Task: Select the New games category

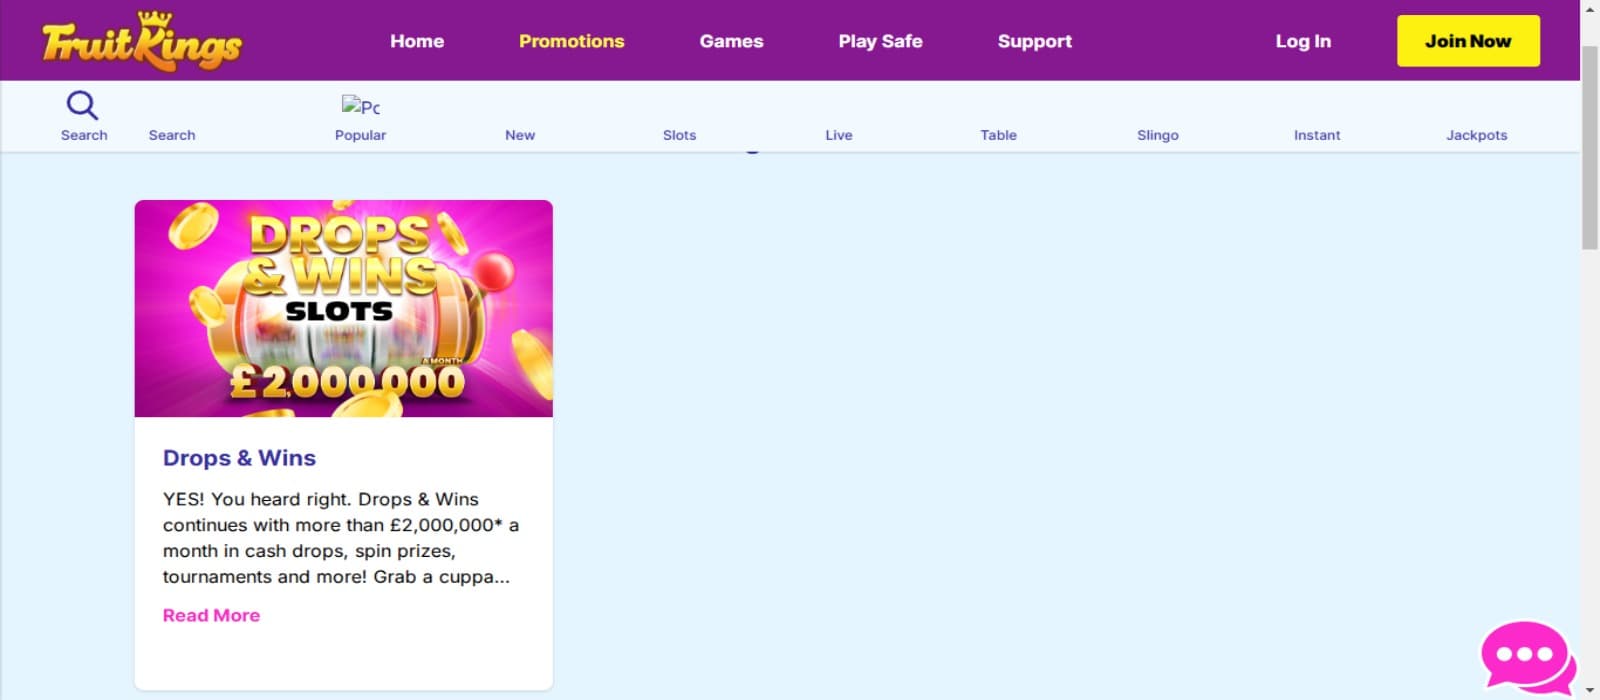Action: (x=520, y=134)
